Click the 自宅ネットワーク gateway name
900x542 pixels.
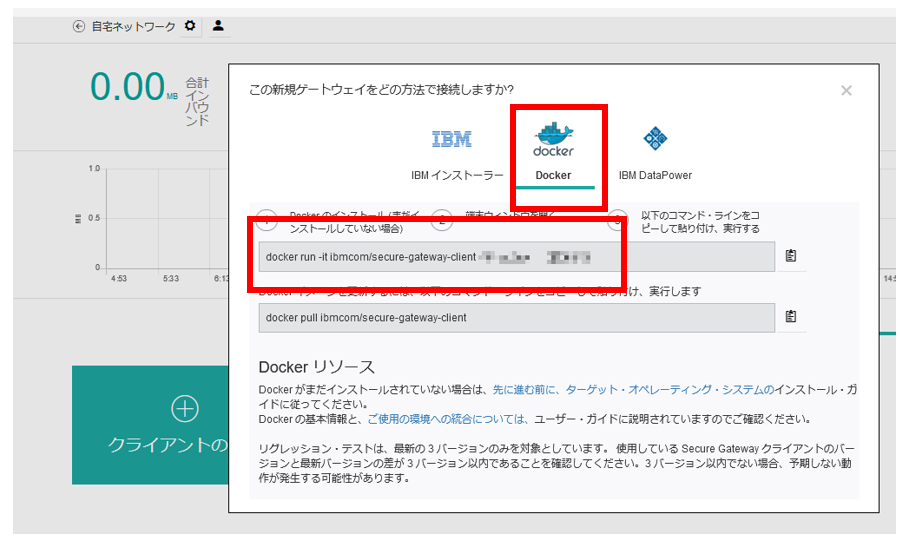click(x=133, y=26)
